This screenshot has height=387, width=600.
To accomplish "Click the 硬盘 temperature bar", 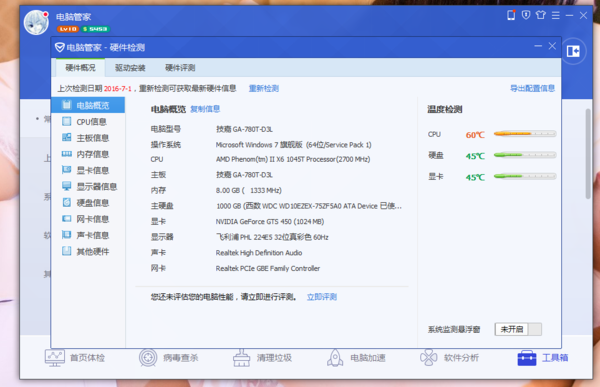I will point(525,155).
